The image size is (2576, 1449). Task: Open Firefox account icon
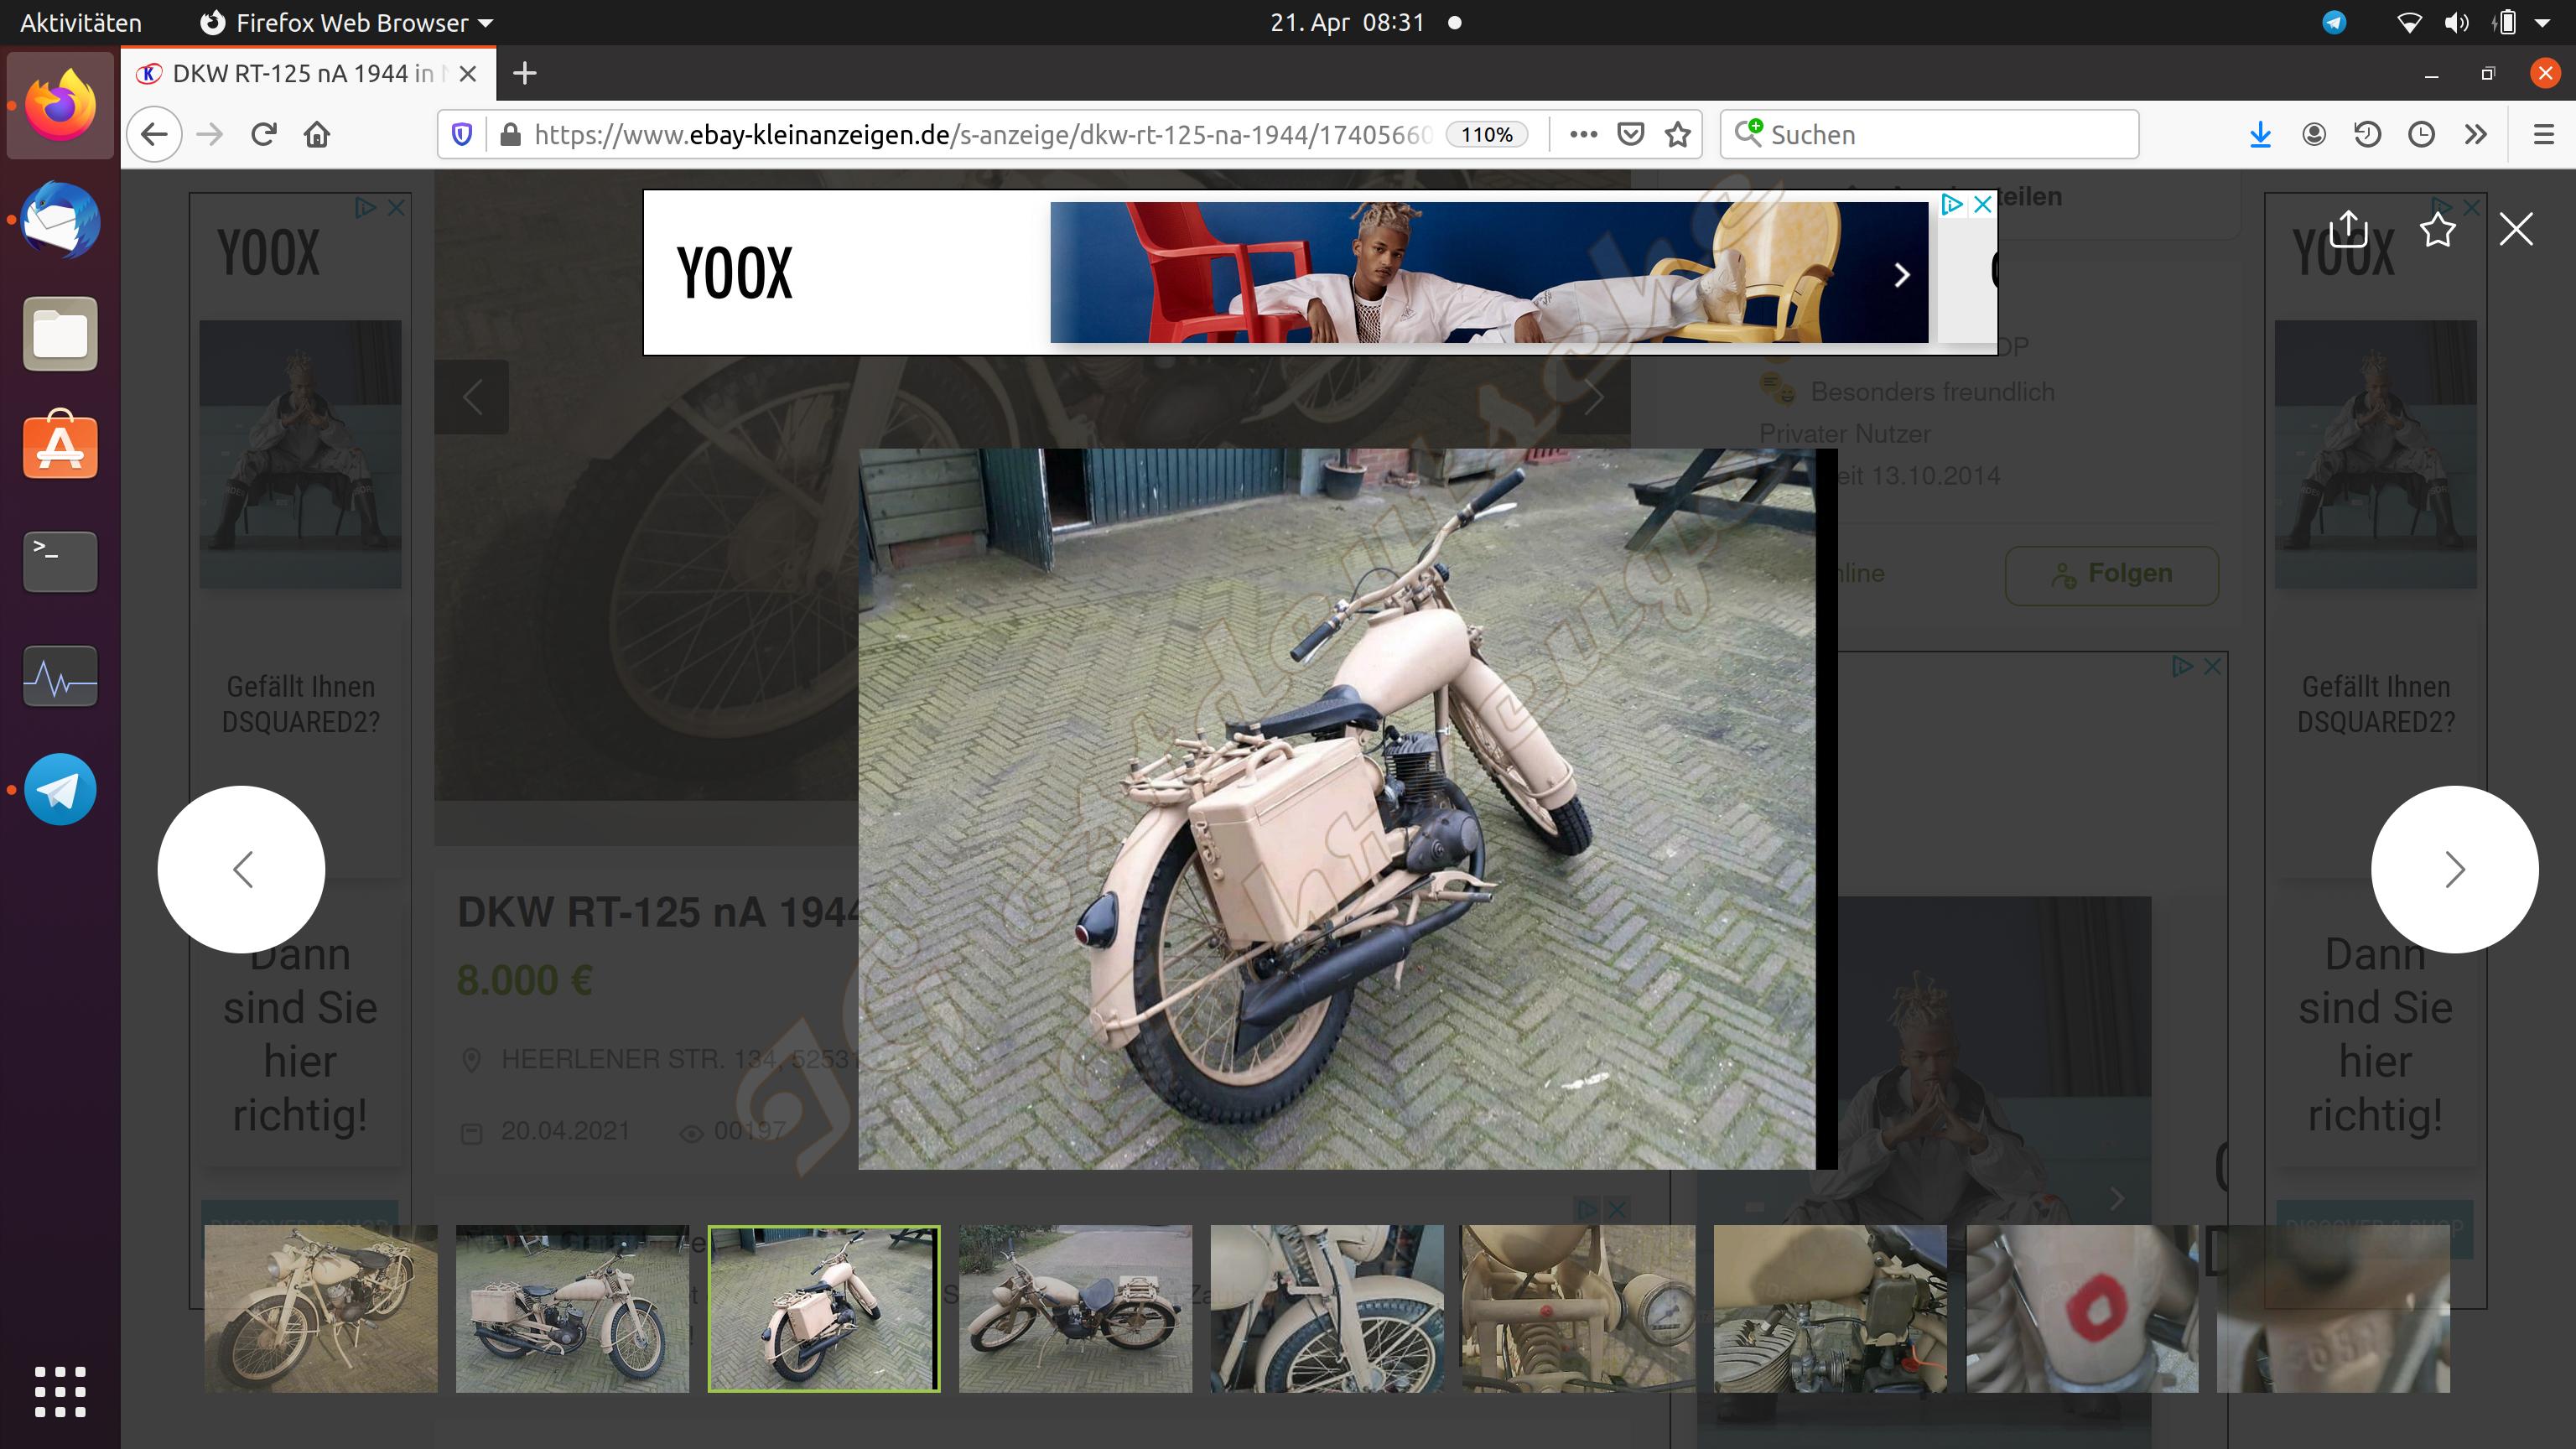[2314, 134]
